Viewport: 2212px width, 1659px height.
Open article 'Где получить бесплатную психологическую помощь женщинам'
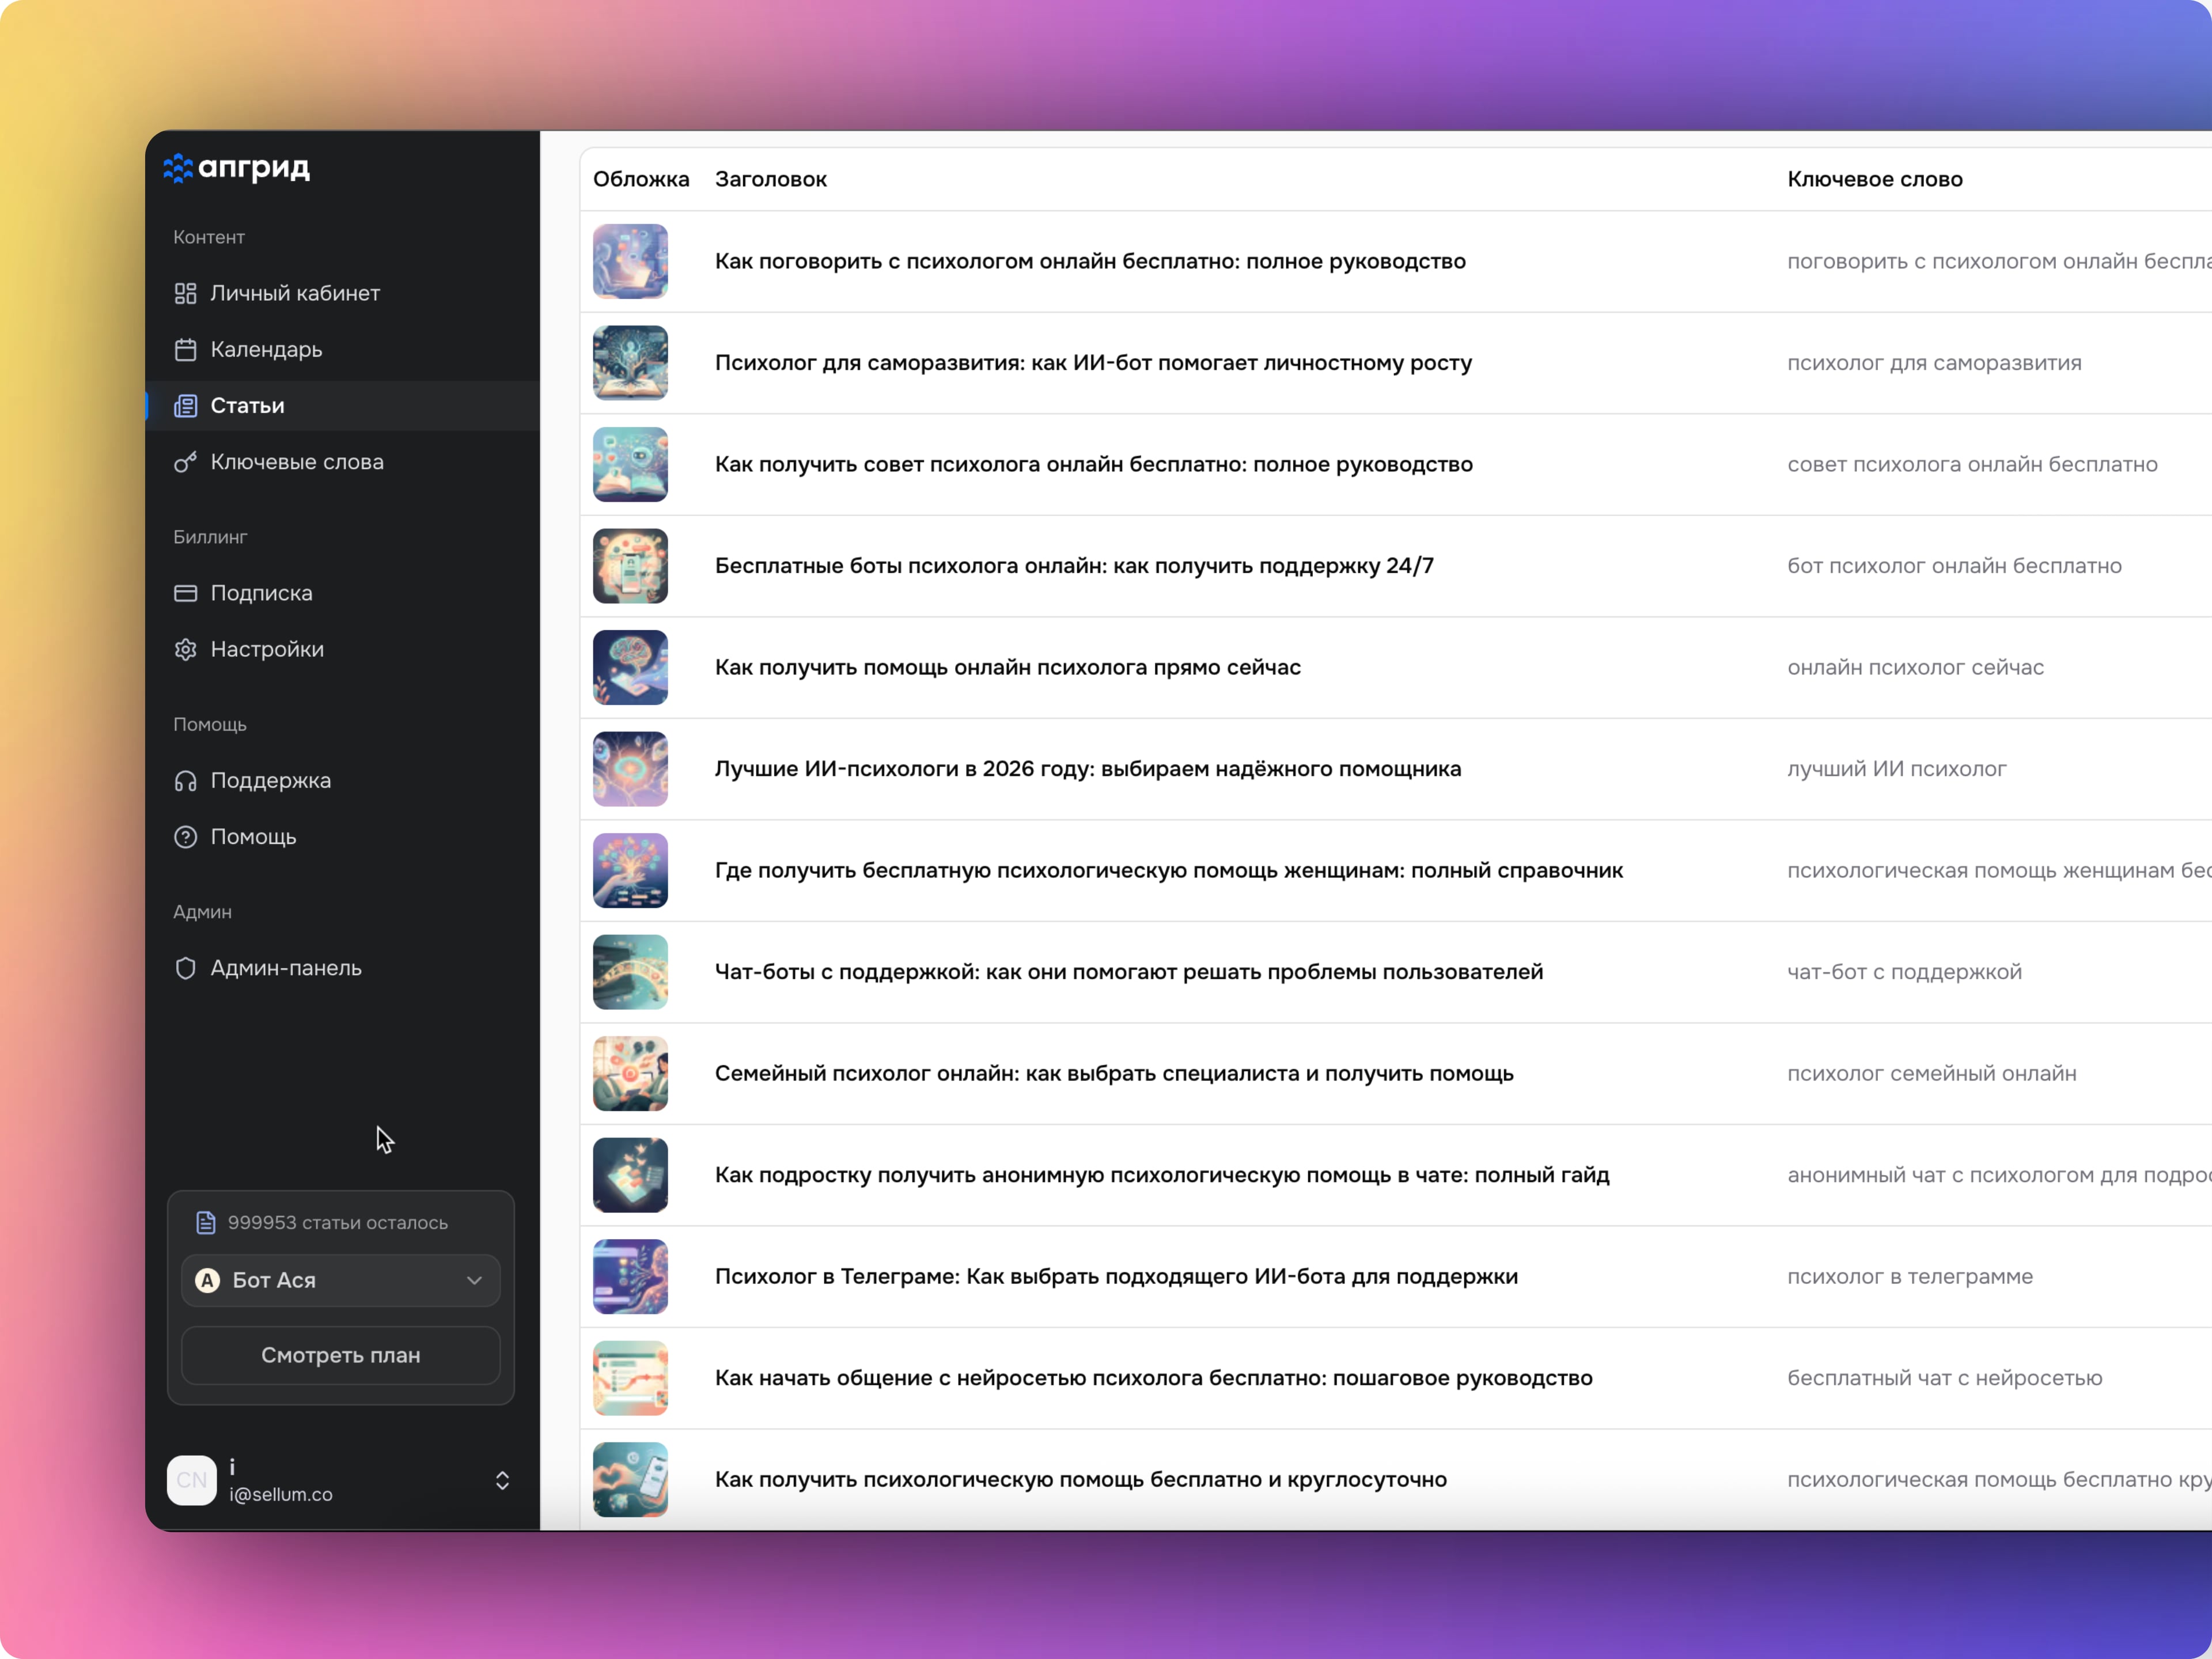click(x=1169, y=870)
